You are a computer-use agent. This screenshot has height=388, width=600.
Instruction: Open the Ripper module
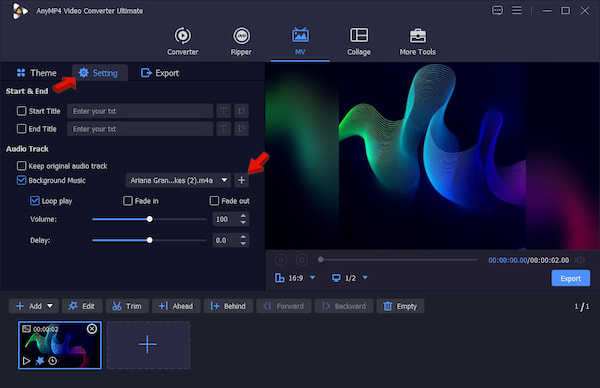pos(241,42)
